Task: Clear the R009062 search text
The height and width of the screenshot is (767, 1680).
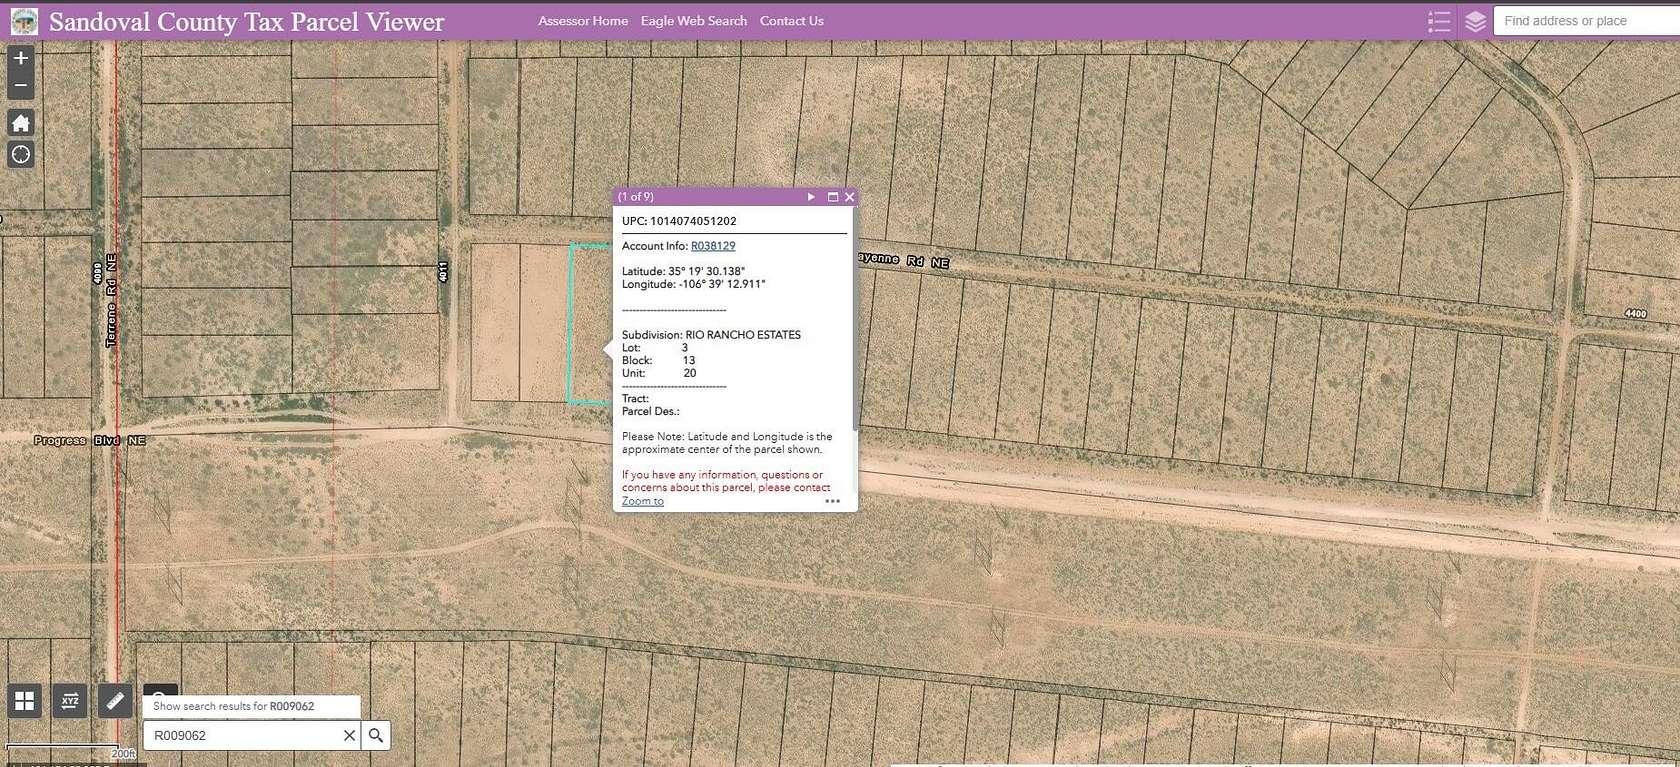Action: point(349,735)
